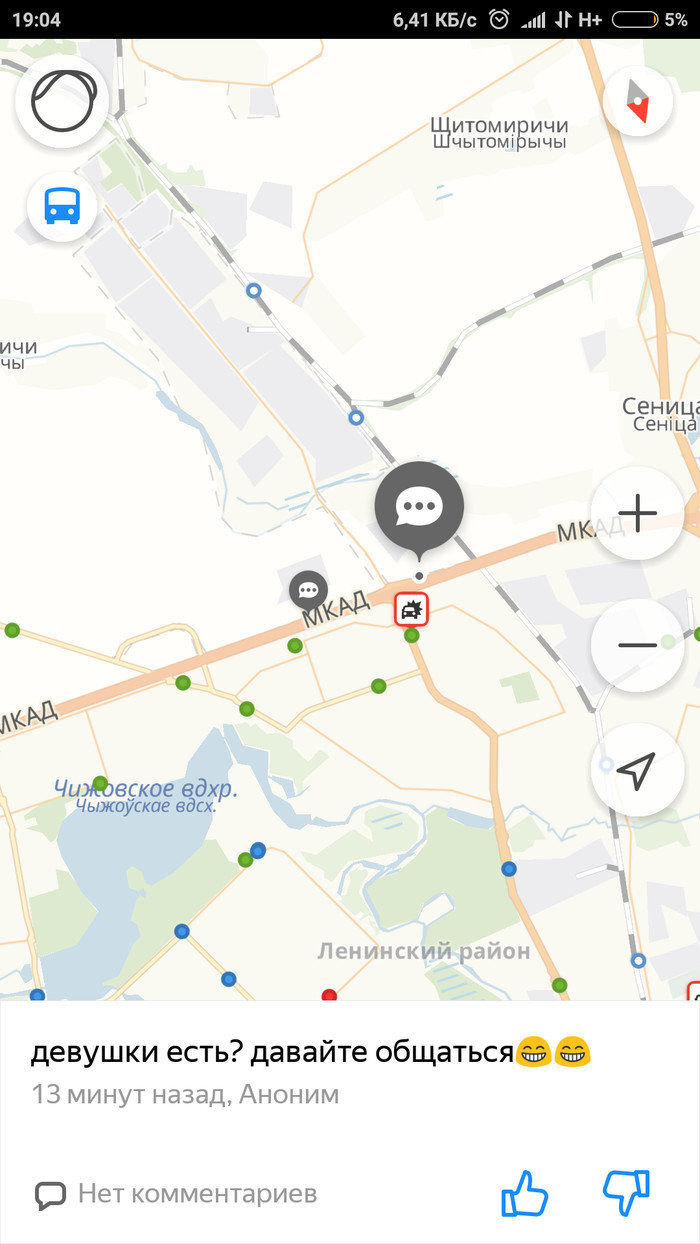Screen dimensions: 700x1244
Task: Center the map using the location arrow
Action: [x=637, y=770]
